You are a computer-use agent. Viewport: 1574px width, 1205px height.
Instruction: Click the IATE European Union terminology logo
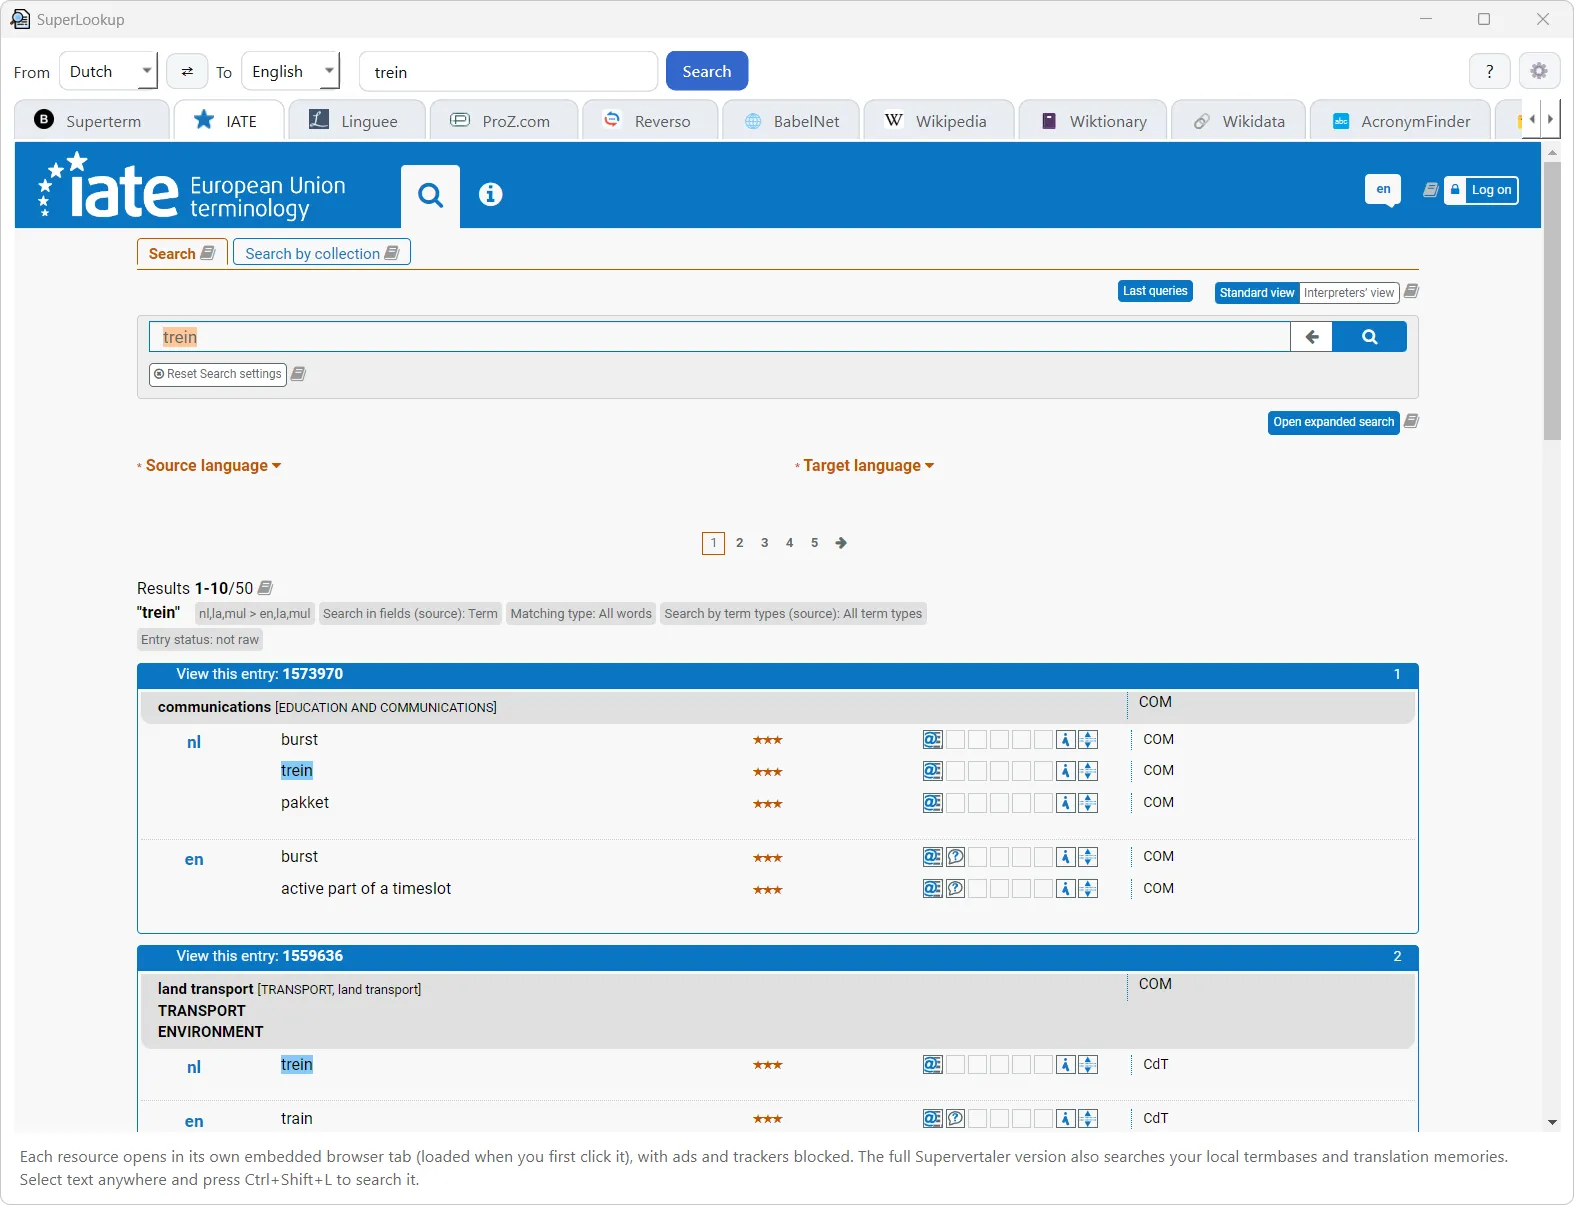[192, 188]
